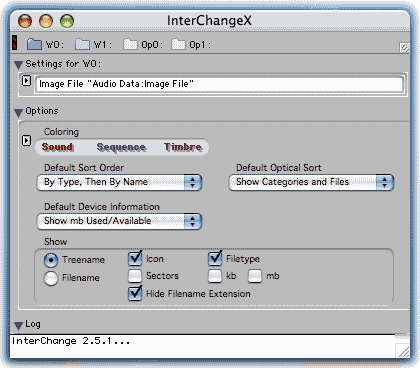Collapse the Options section
The image size is (420, 368).
(x=18, y=112)
